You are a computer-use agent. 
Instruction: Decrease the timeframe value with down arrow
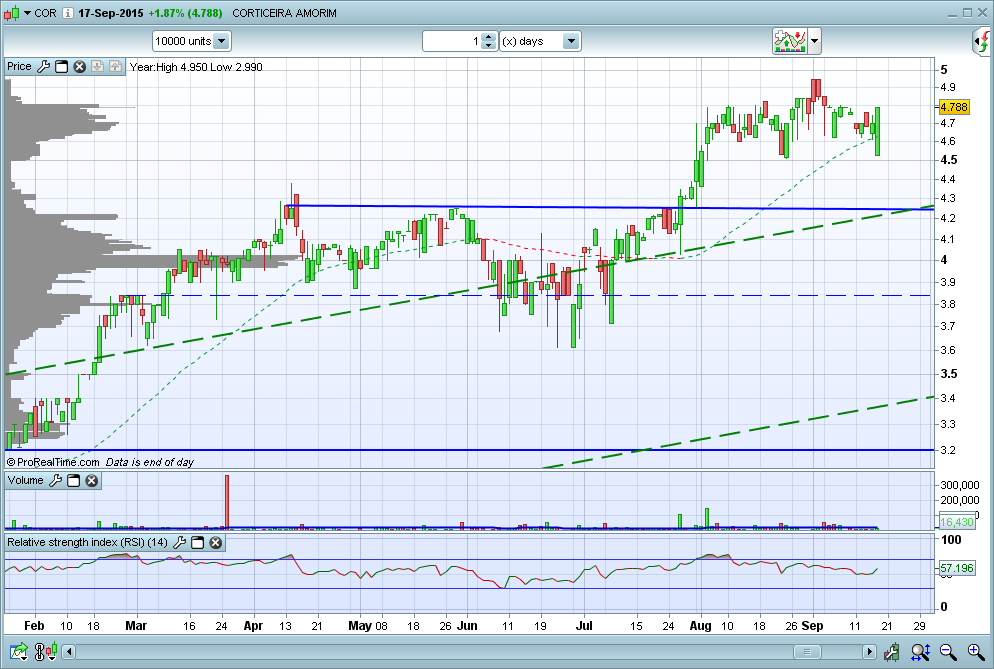click(x=489, y=46)
